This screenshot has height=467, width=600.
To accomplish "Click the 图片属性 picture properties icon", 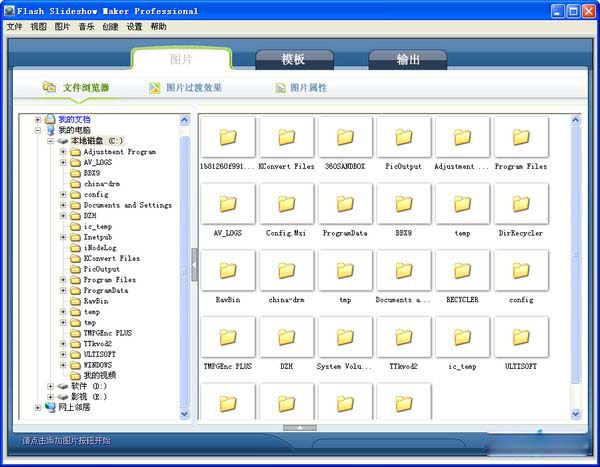I will click(x=281, y=88).
